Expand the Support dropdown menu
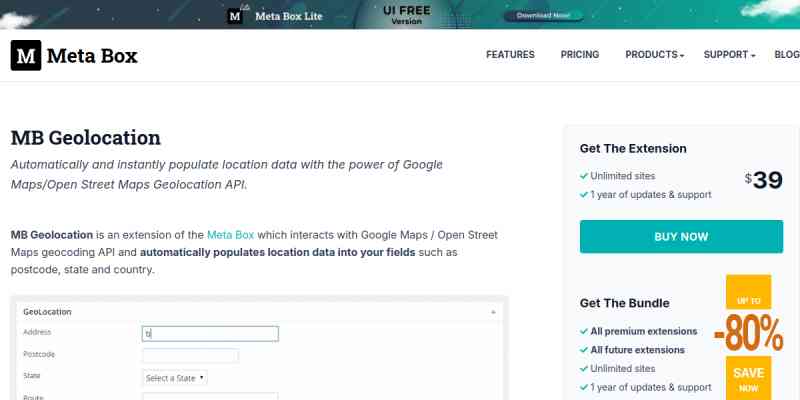800x400 pixels. (729, 55)
